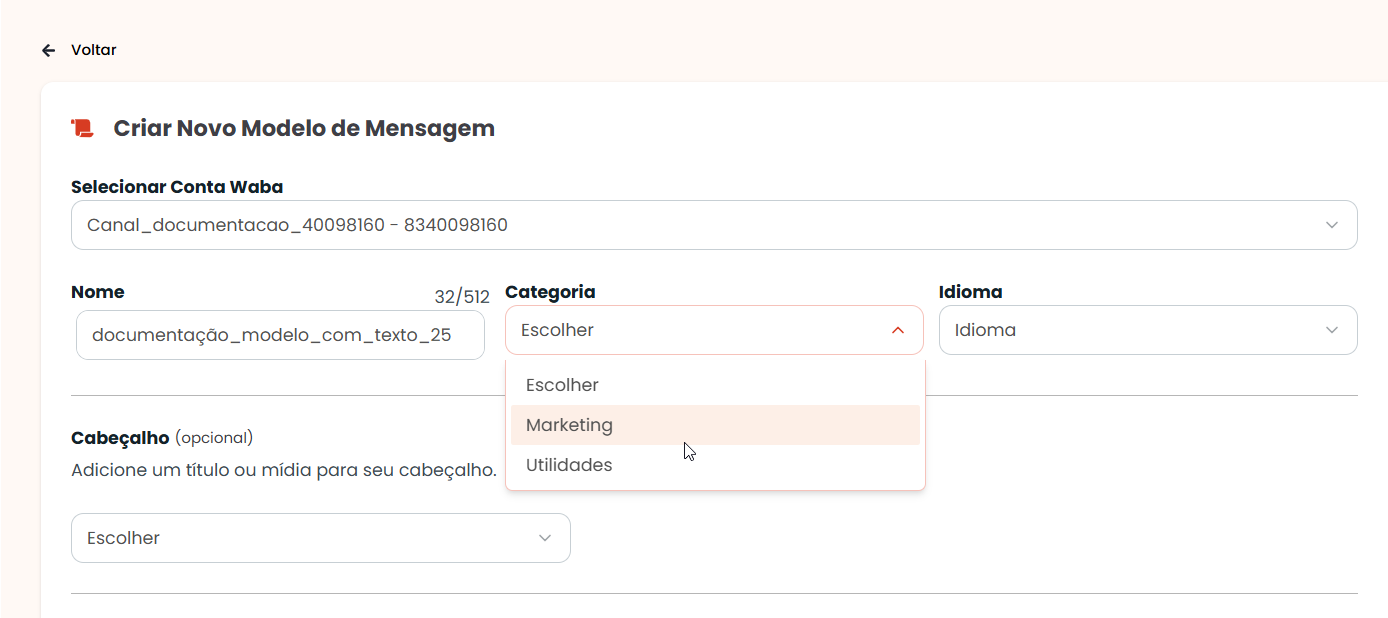Click the 32/512 character counter
1388x618 pixels.
(462, 297)
